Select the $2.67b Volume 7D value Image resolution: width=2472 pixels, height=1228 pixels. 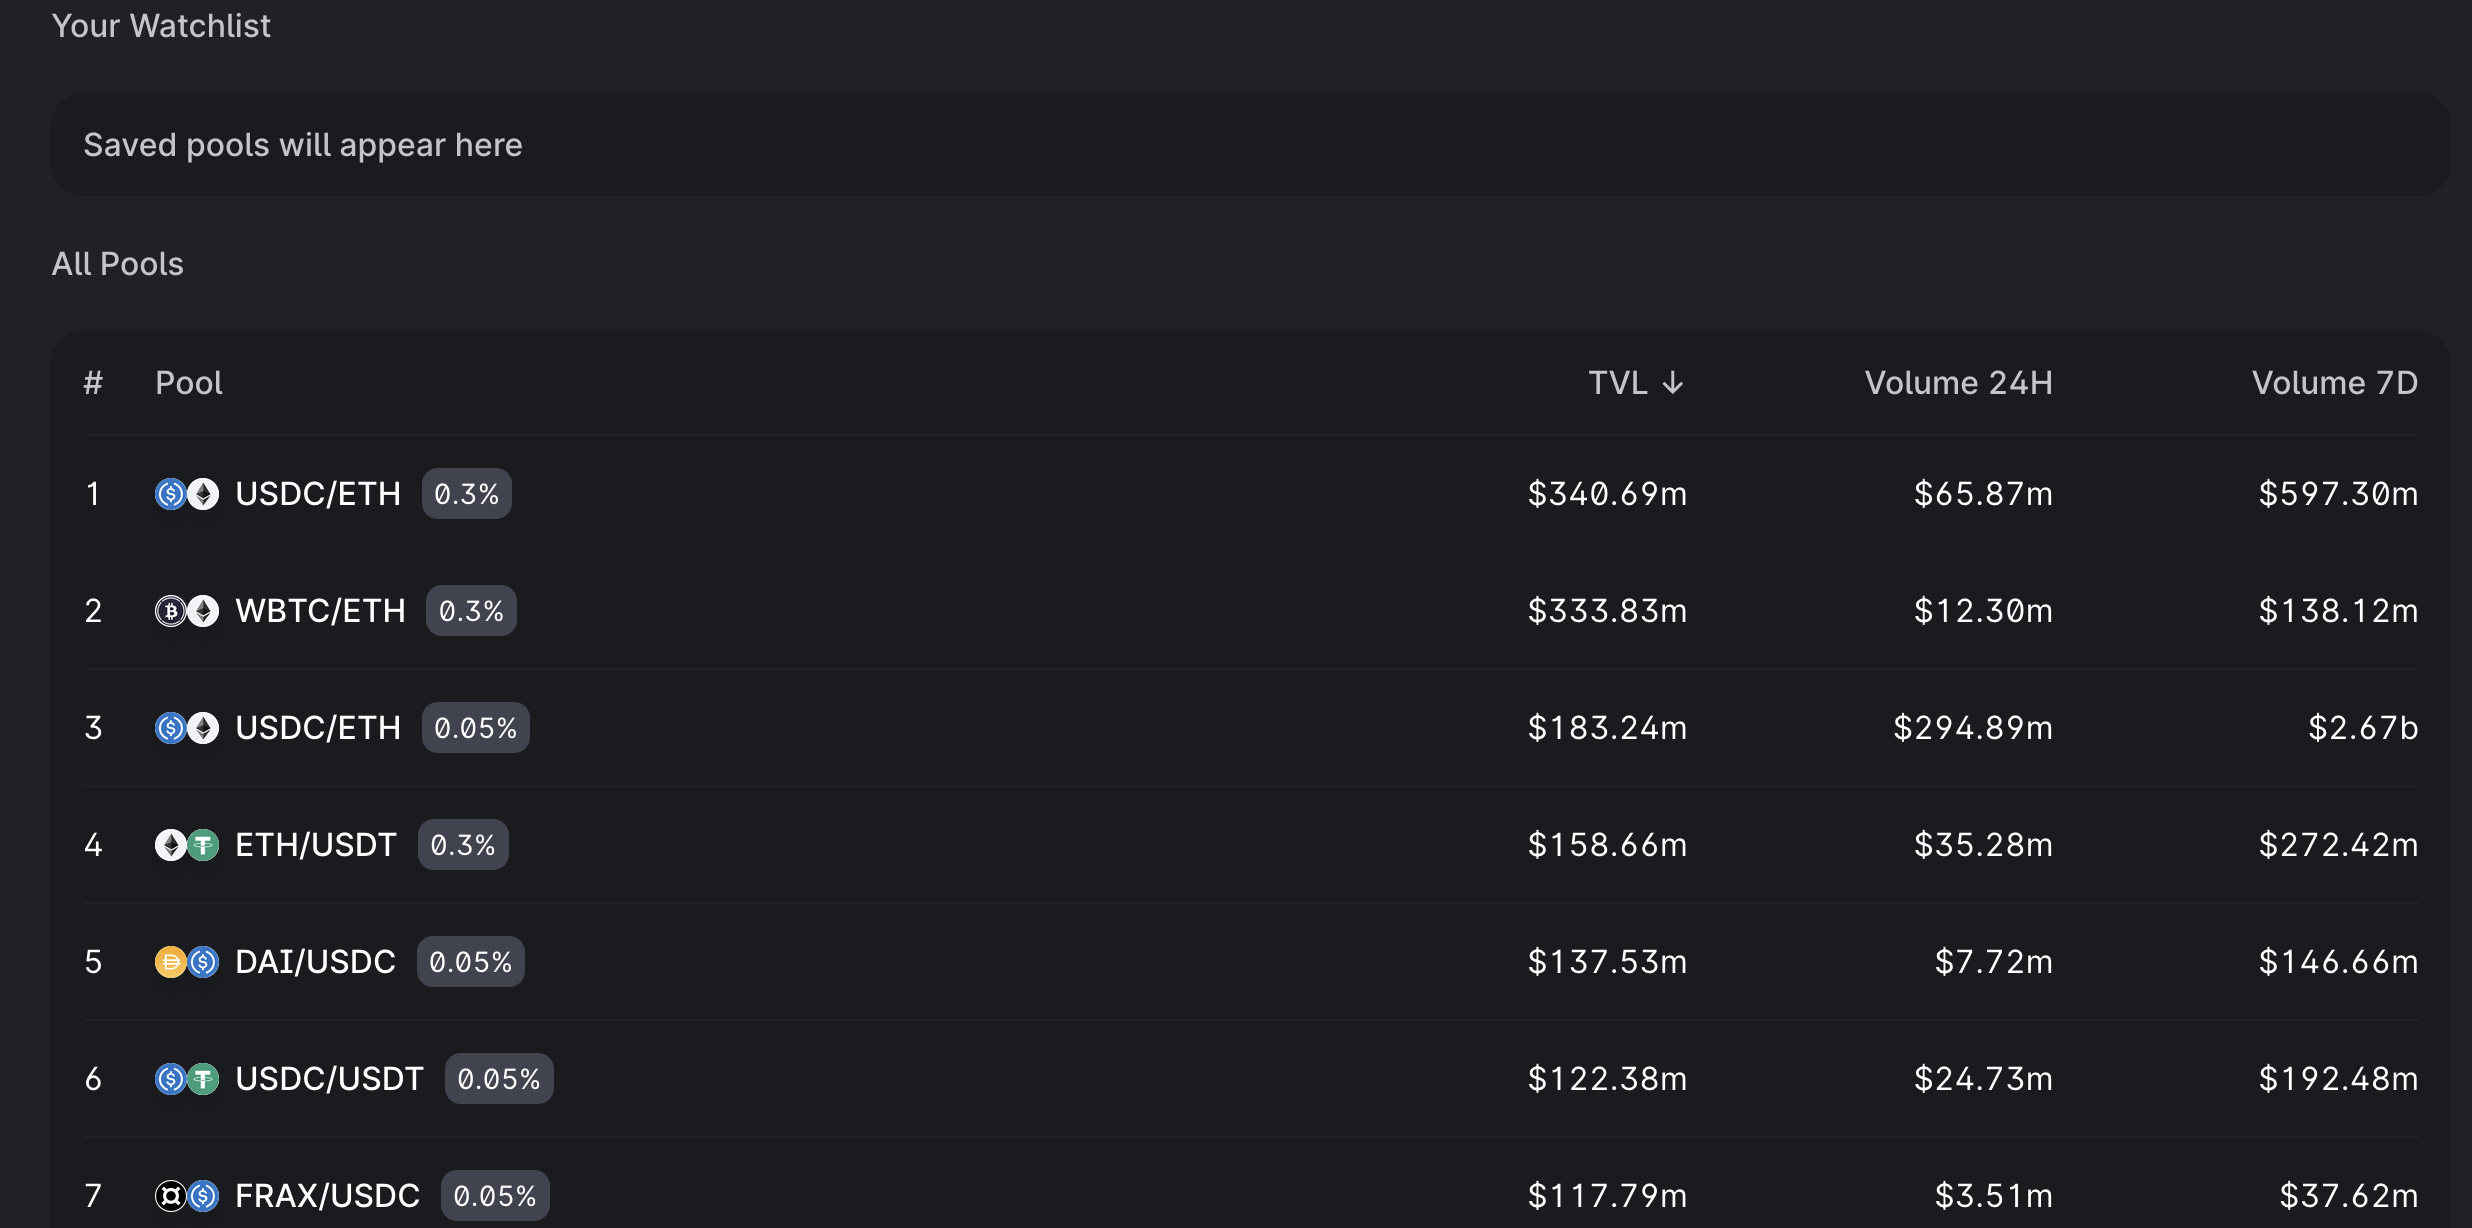coord(2362,728)
